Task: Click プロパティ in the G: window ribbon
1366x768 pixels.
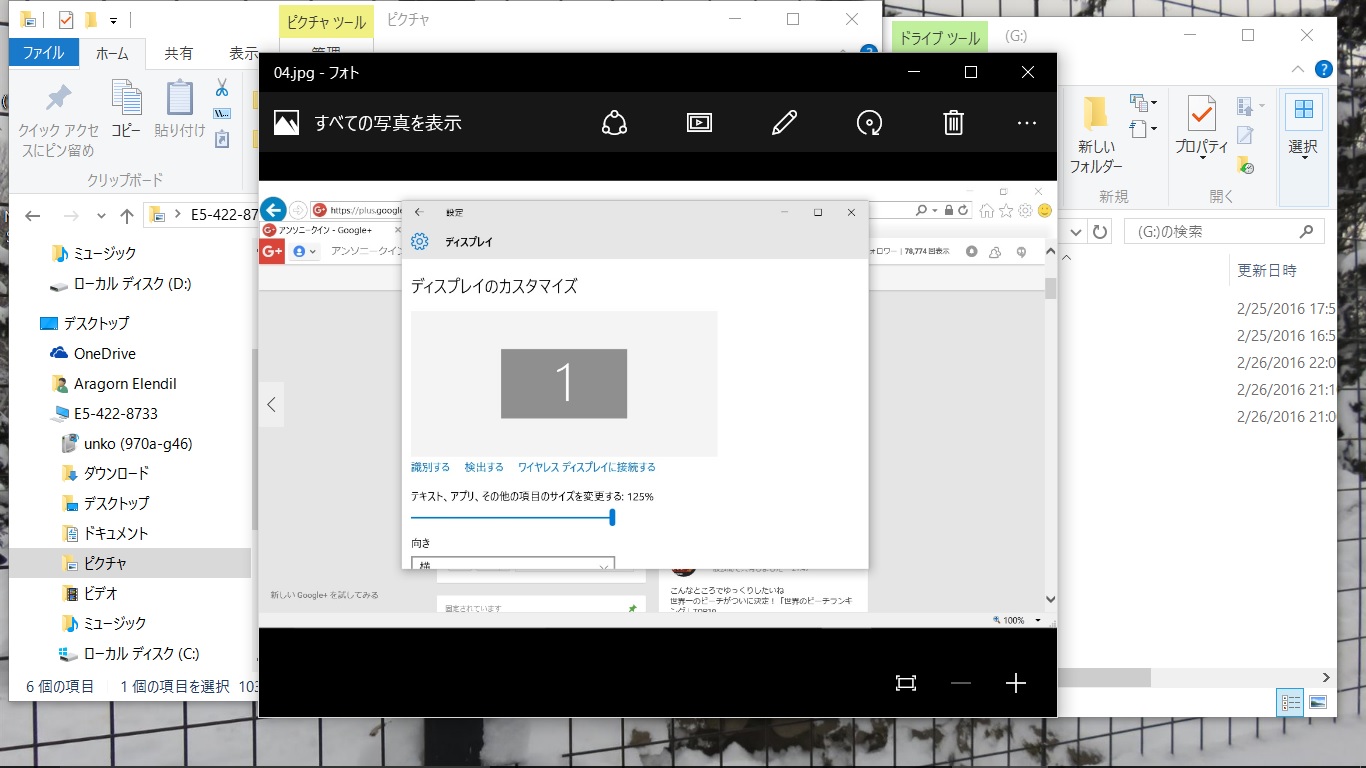Action: pyautogui.click(x=1201, y=127)
